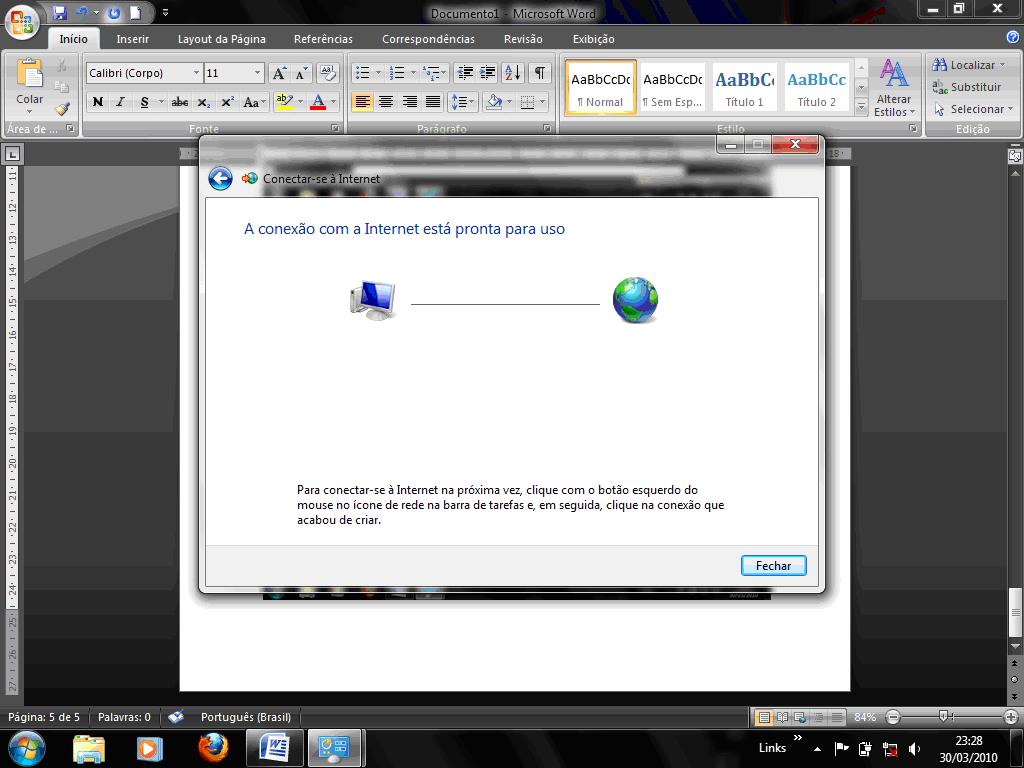This screenshot has width=1024, height=768.
Task: Open the change case dropdown
Action: point(254,102)
